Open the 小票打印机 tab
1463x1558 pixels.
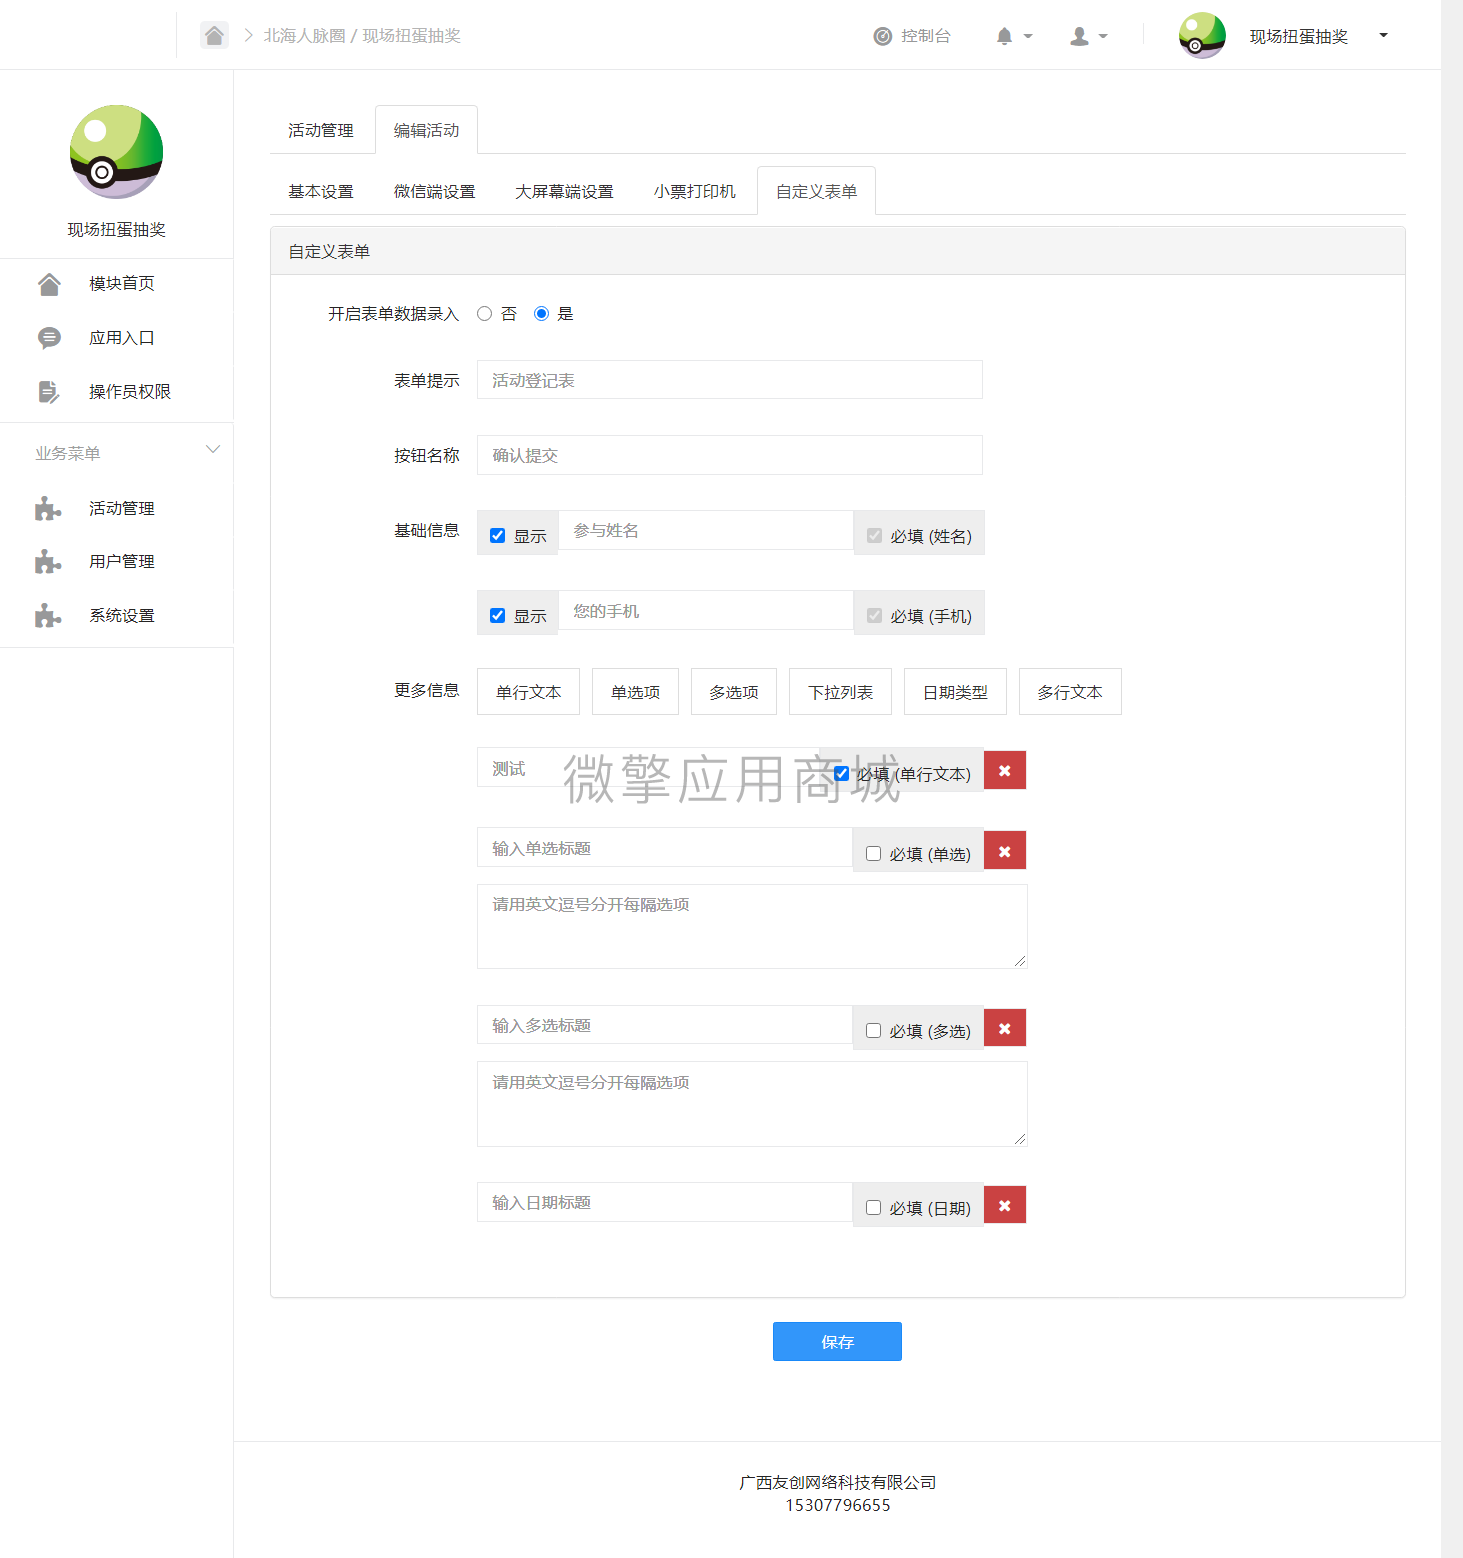click(695, 191)
